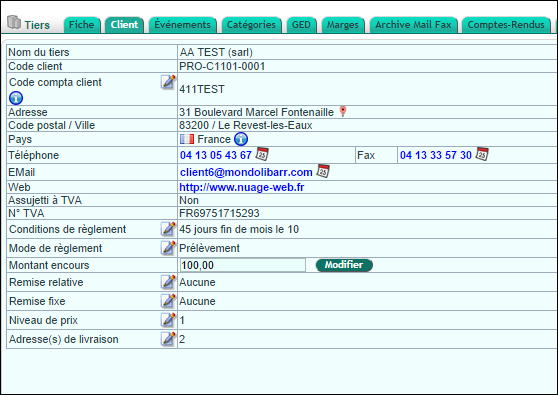Click the Assujetti à TVA label

tap(45, 200)
